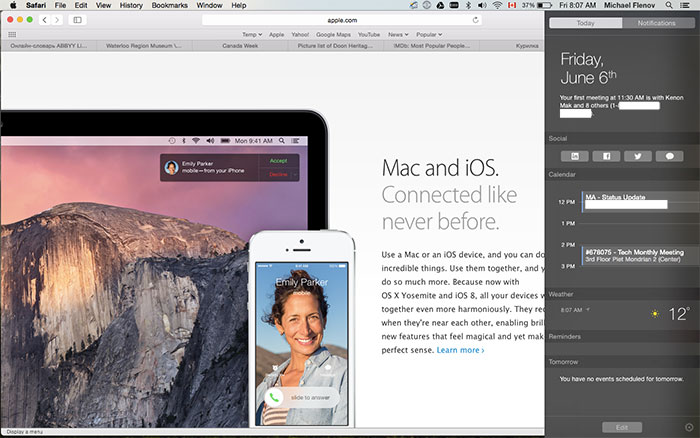Open the Bookmarks menu
Viewport: 700px width, 438px height.
[x=169, y=6]
